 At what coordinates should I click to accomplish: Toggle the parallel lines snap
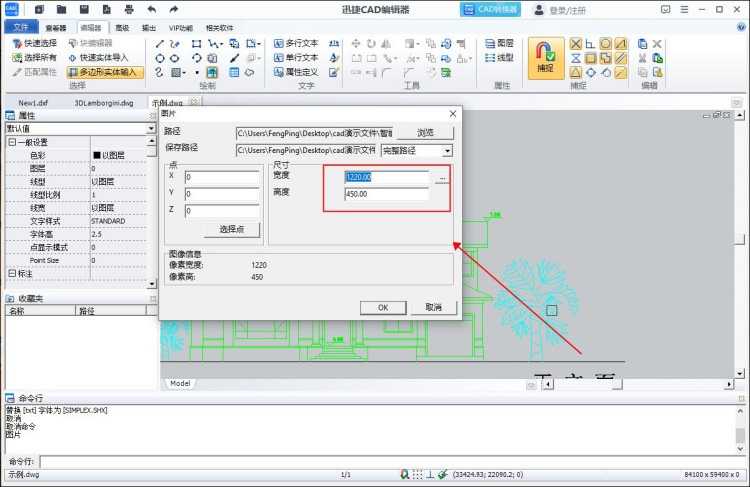[x=620, y=58]
